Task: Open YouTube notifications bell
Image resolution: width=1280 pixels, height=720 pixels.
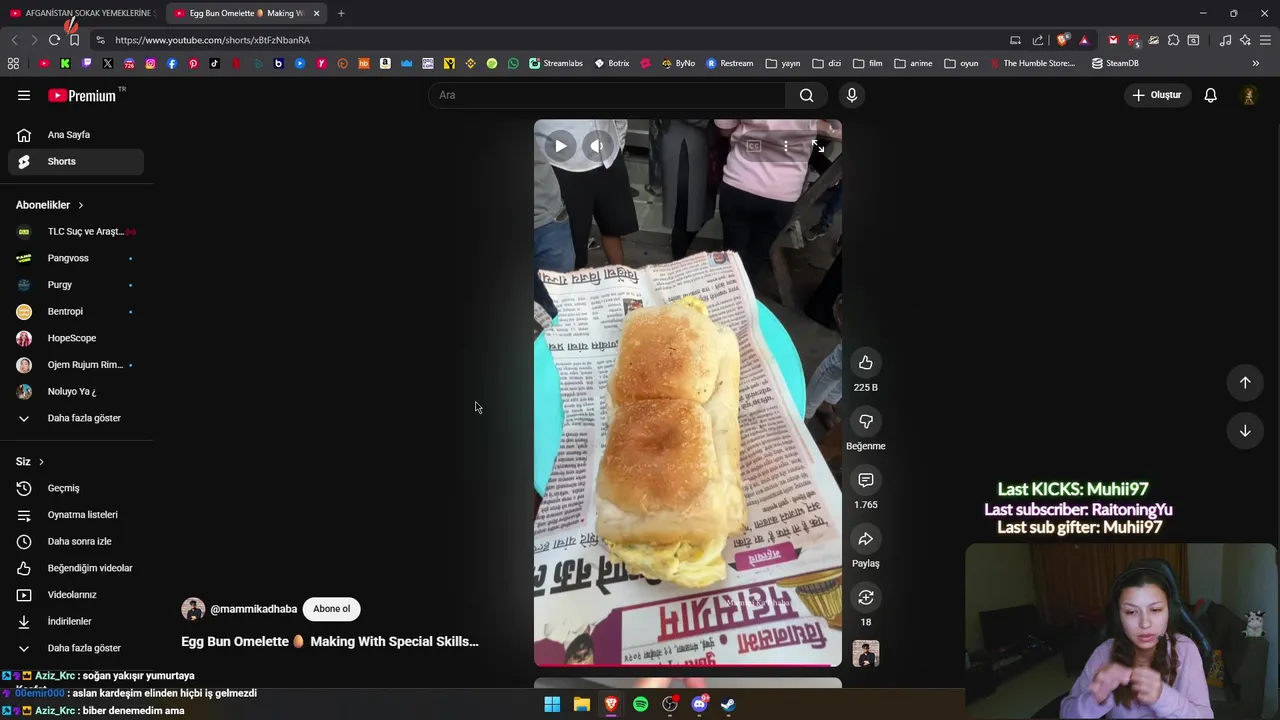Action: 1210,95
